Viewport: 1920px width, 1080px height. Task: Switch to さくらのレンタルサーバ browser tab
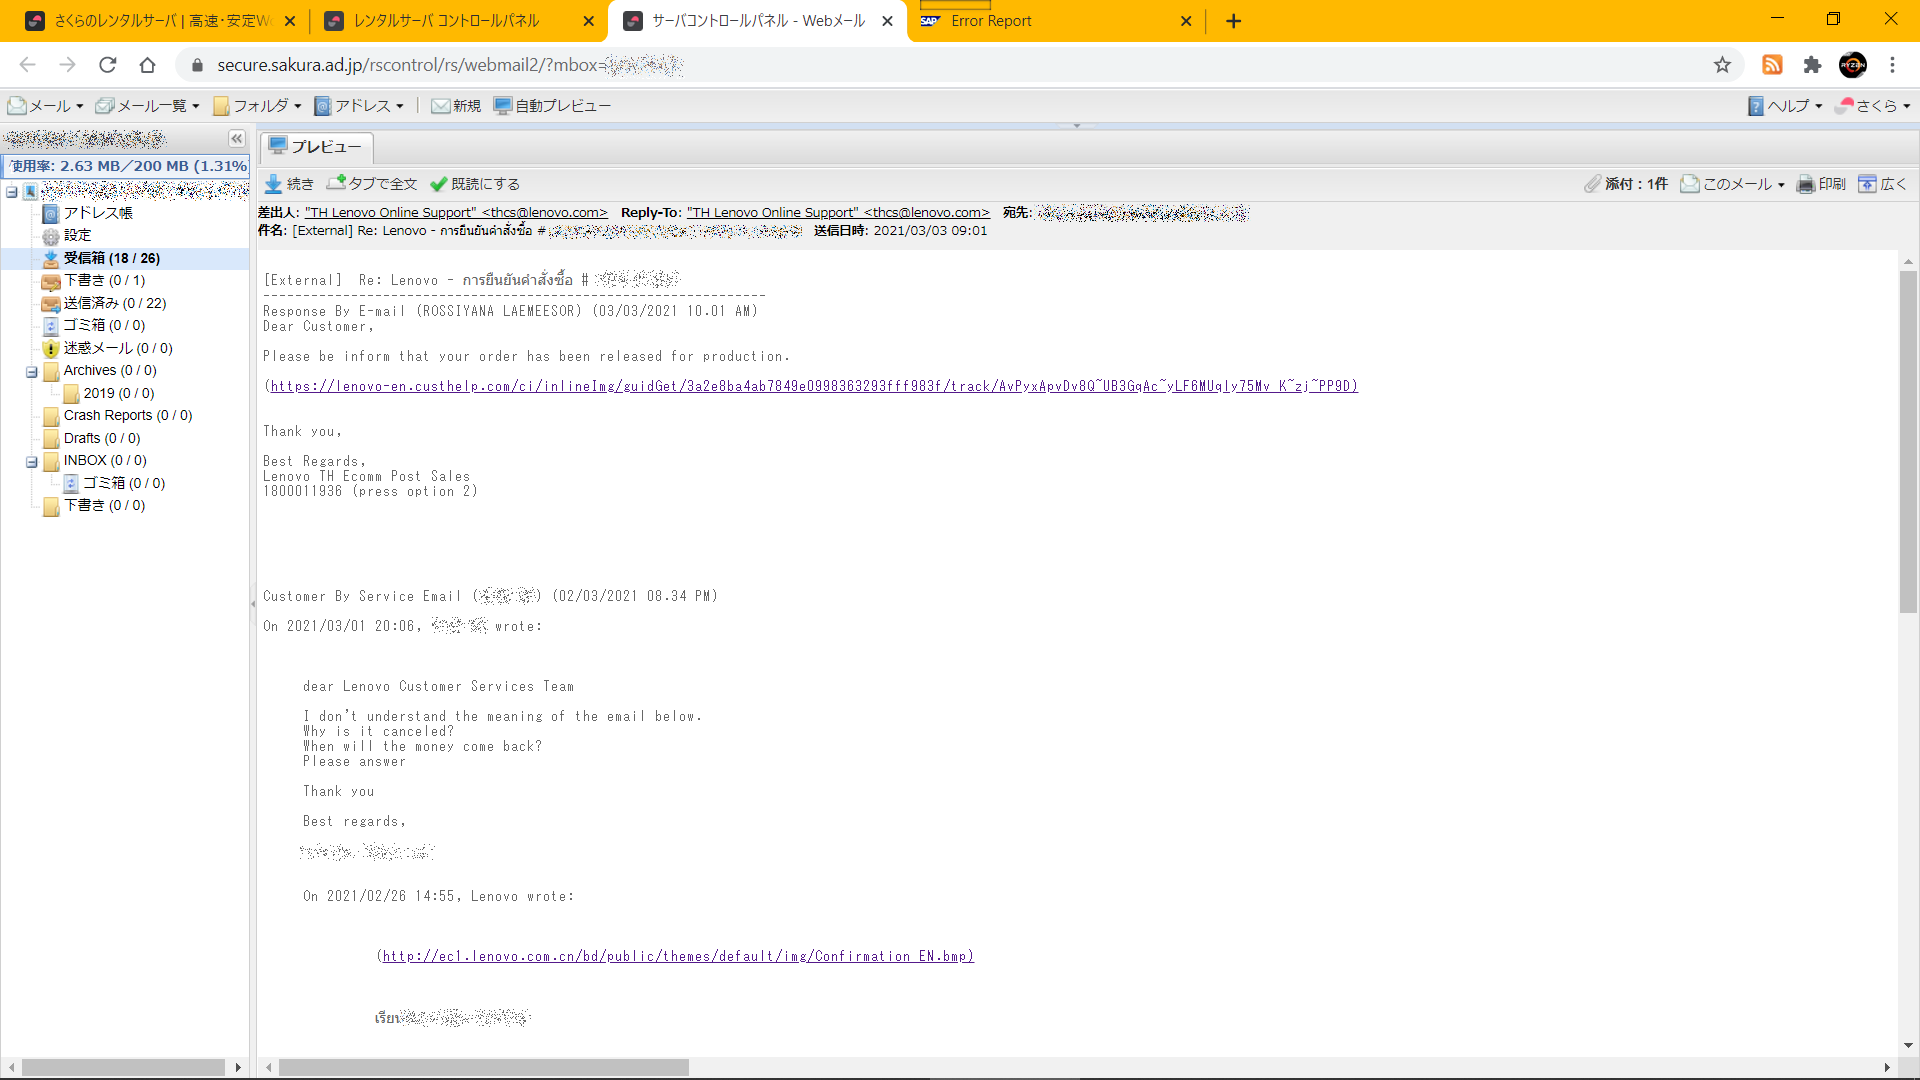[x=161, y=21]
